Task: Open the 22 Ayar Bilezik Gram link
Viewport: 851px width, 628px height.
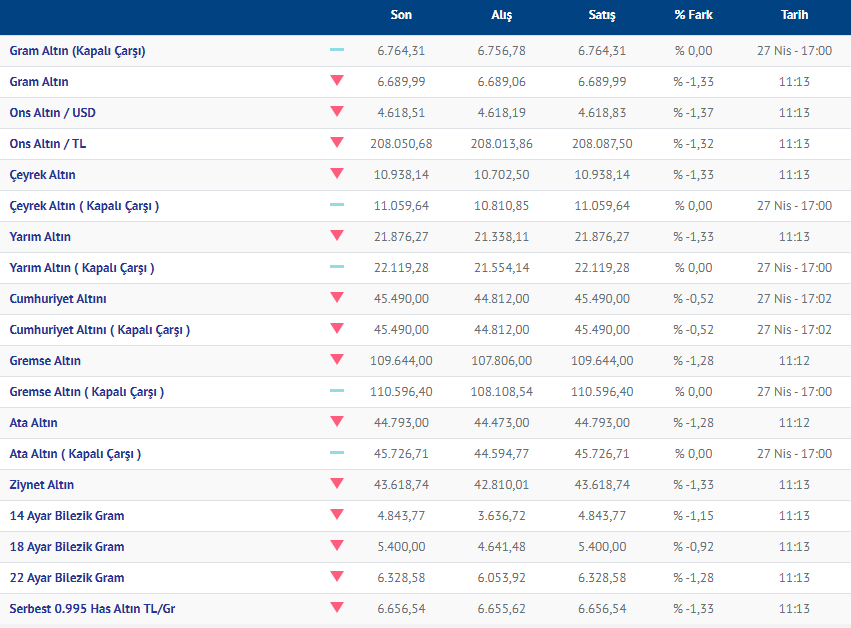Action: point(67,578)
